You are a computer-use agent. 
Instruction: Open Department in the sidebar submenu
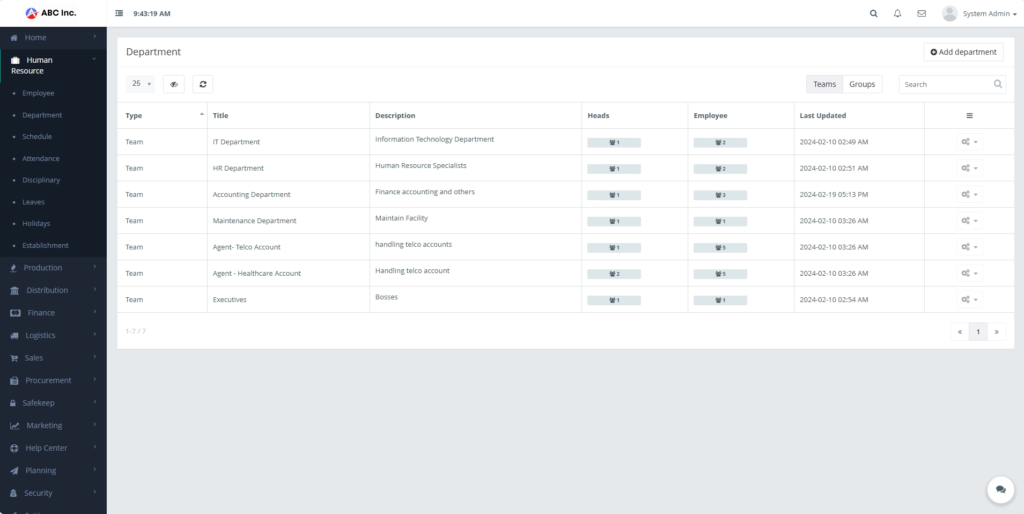point(42,115)
